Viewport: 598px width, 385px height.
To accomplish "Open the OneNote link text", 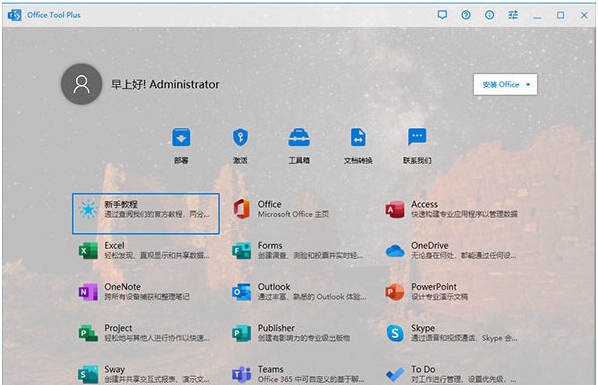I will (x=122, y=287).
